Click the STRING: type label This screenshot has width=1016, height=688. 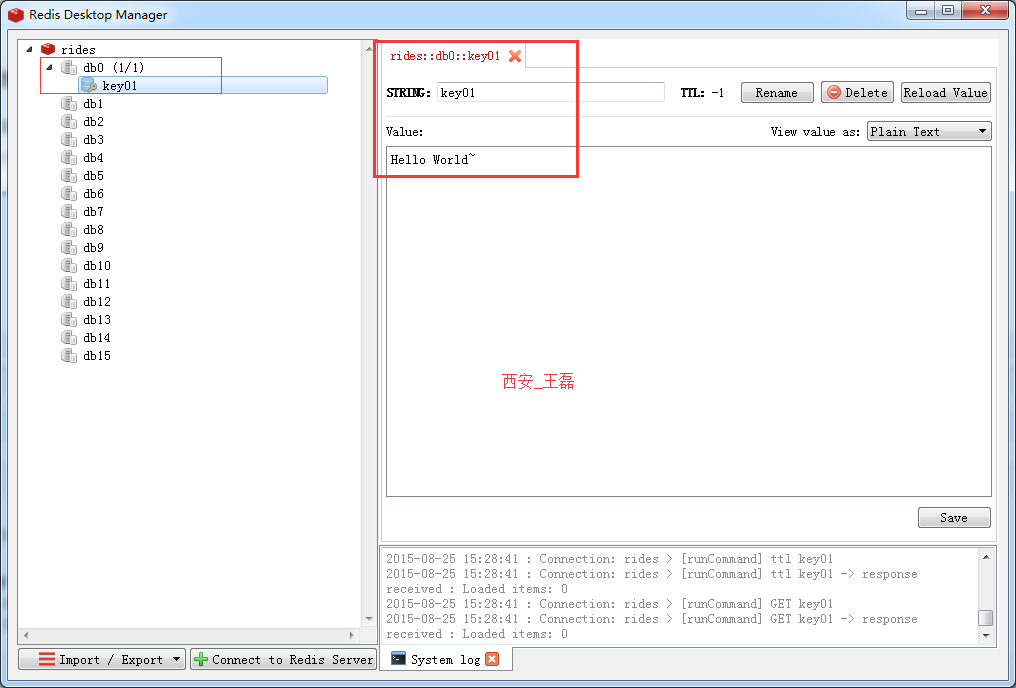(x=408, y=93)
